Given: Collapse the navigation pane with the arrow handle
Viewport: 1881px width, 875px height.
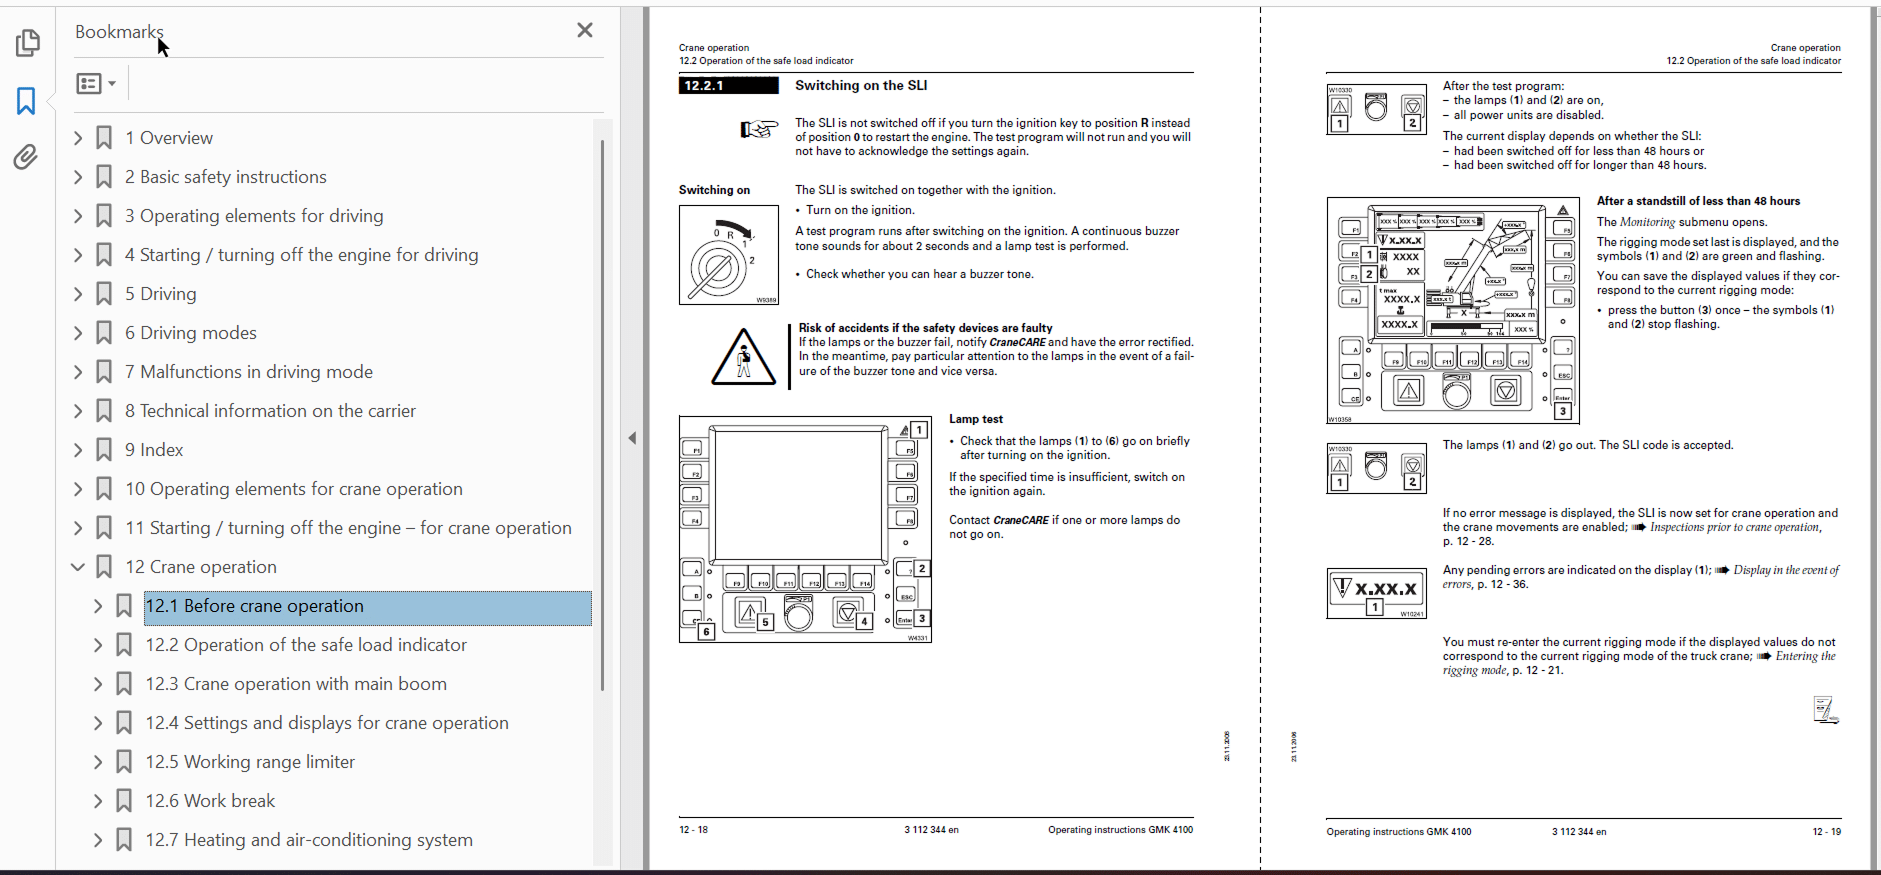Looking at the screenshot, I should 632,438.
